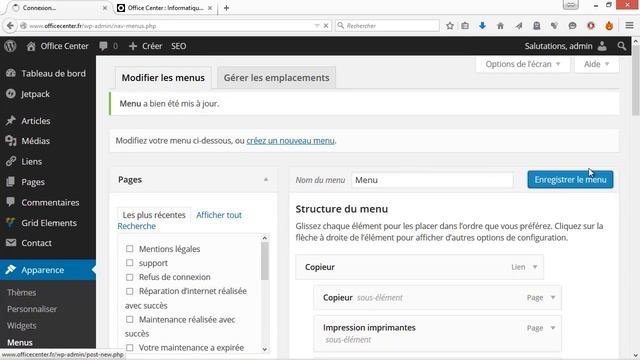Open downloads arrow icon

coord(482,26)
